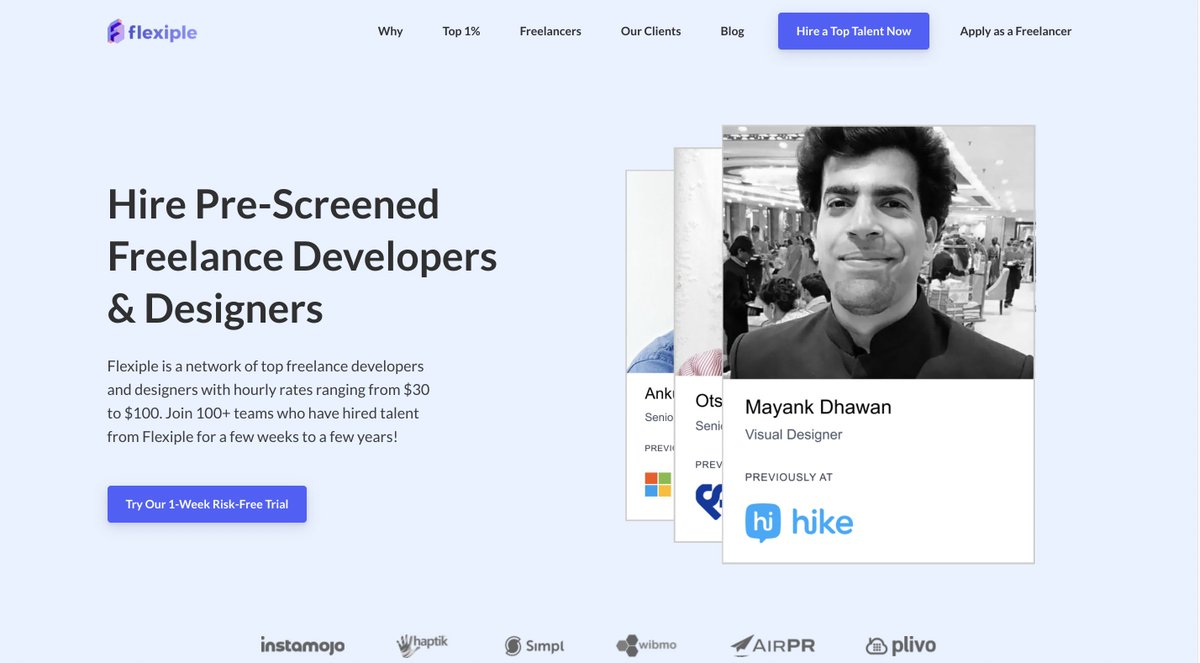Select the Mayank Dhawan name text
This screenshot has height=663, width=1200.
point(818,407)
